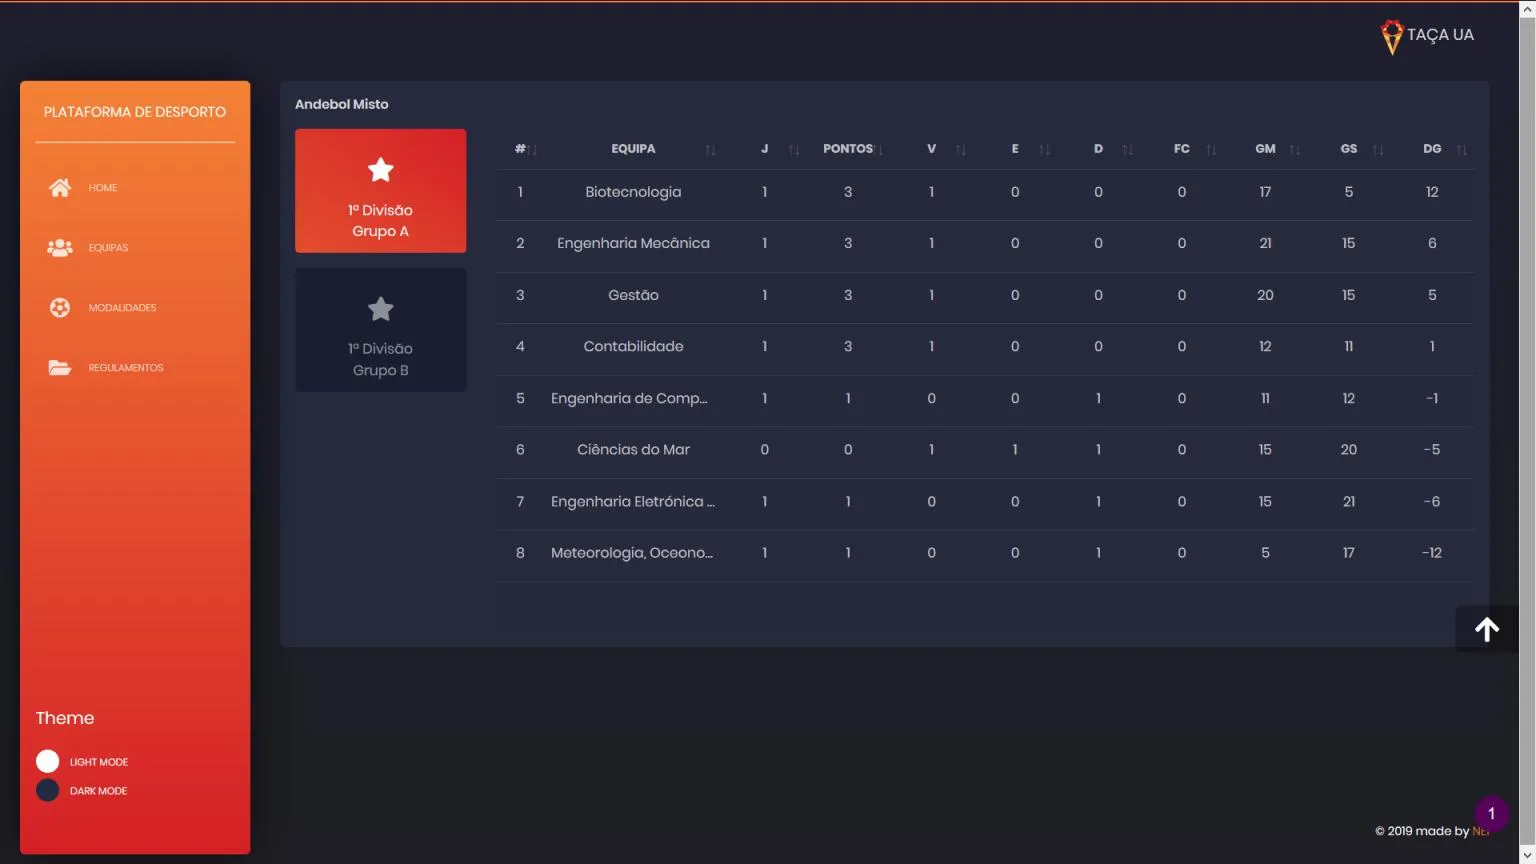Open the HOME menu item
1536x864 pixels.
tap(103, 188)
